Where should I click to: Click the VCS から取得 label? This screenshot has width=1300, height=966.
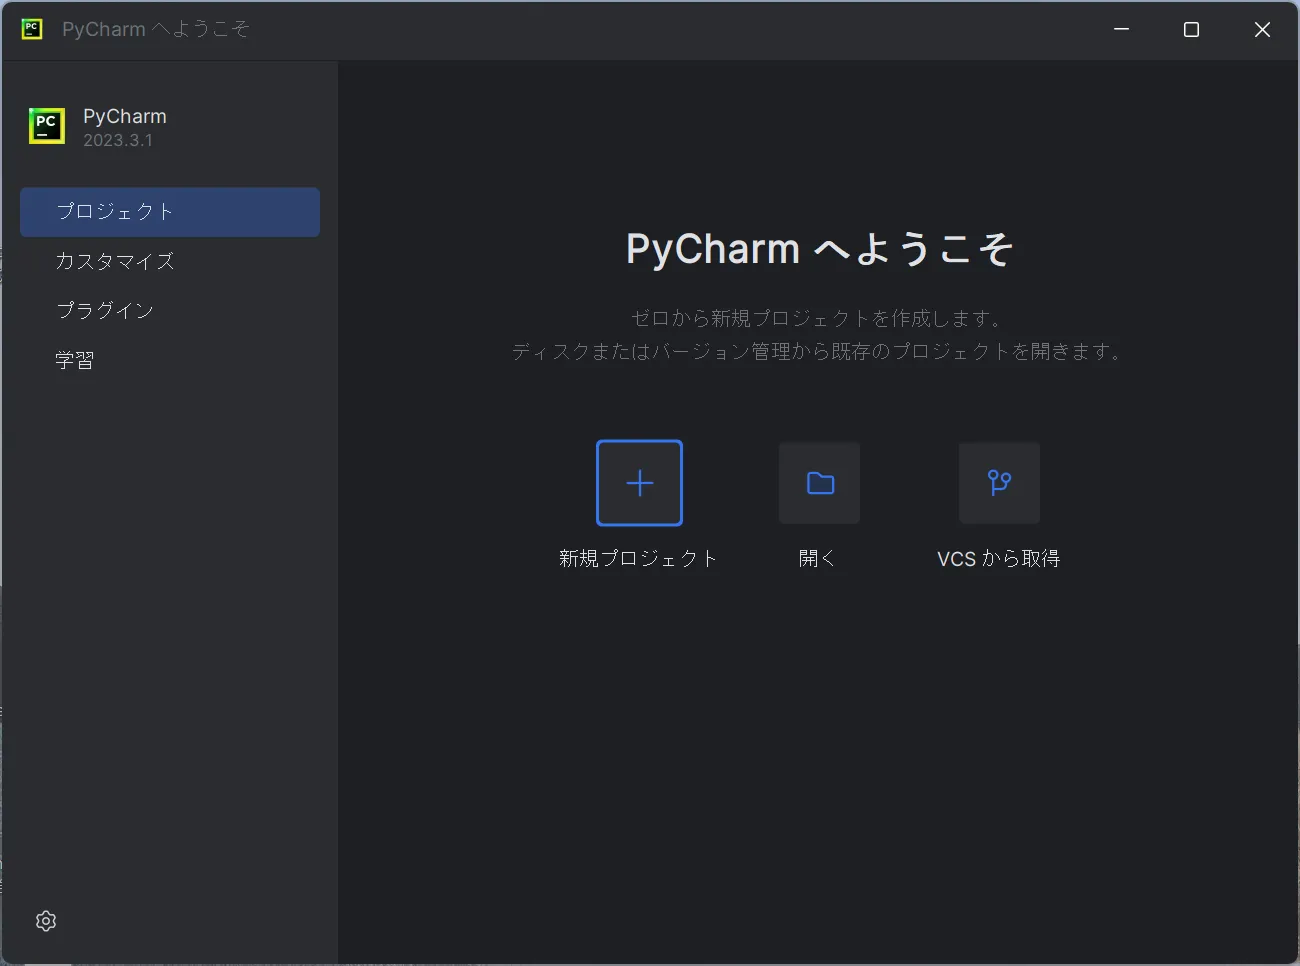998,558
